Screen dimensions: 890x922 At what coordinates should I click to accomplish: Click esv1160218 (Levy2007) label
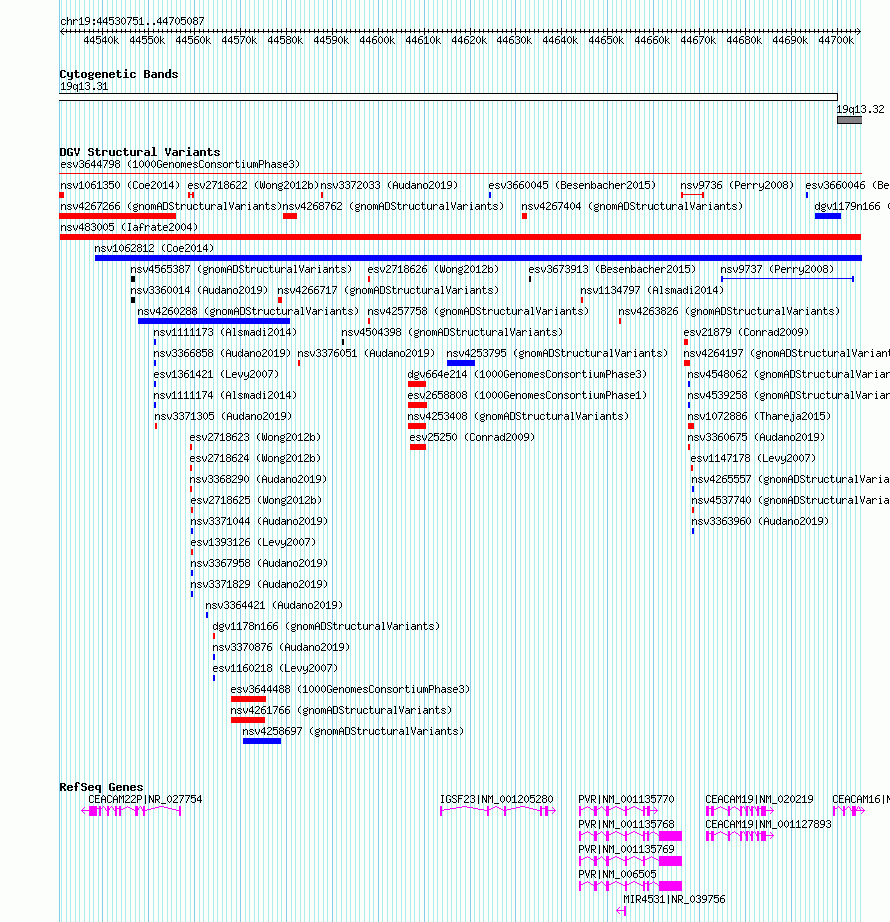point(275,668)
